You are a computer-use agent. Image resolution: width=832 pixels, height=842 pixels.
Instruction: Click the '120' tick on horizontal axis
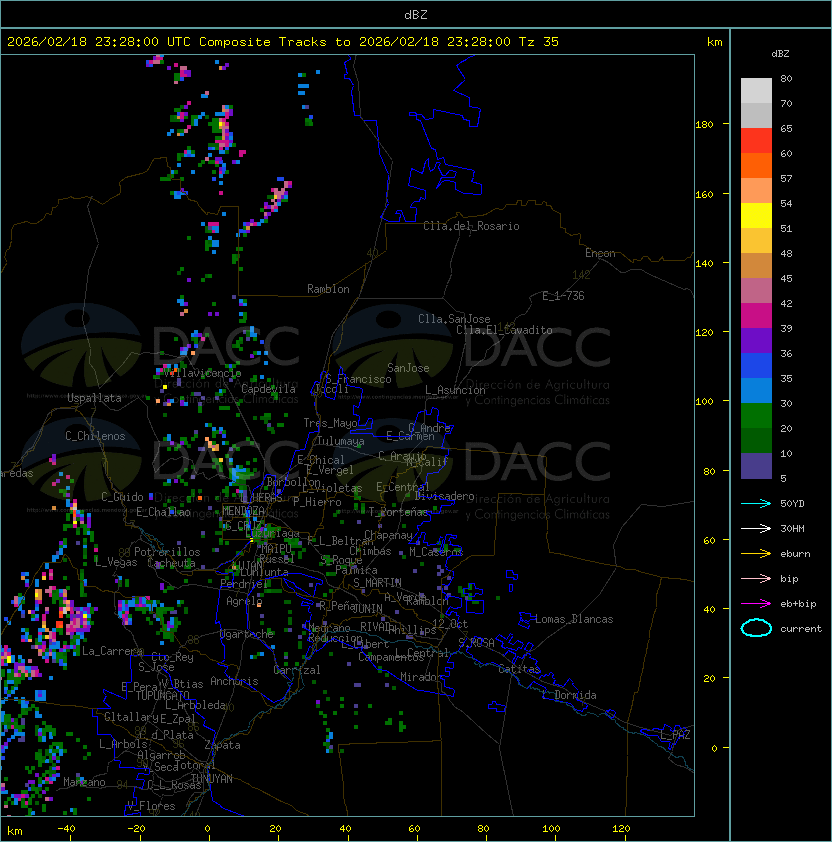tap(621, 829)
